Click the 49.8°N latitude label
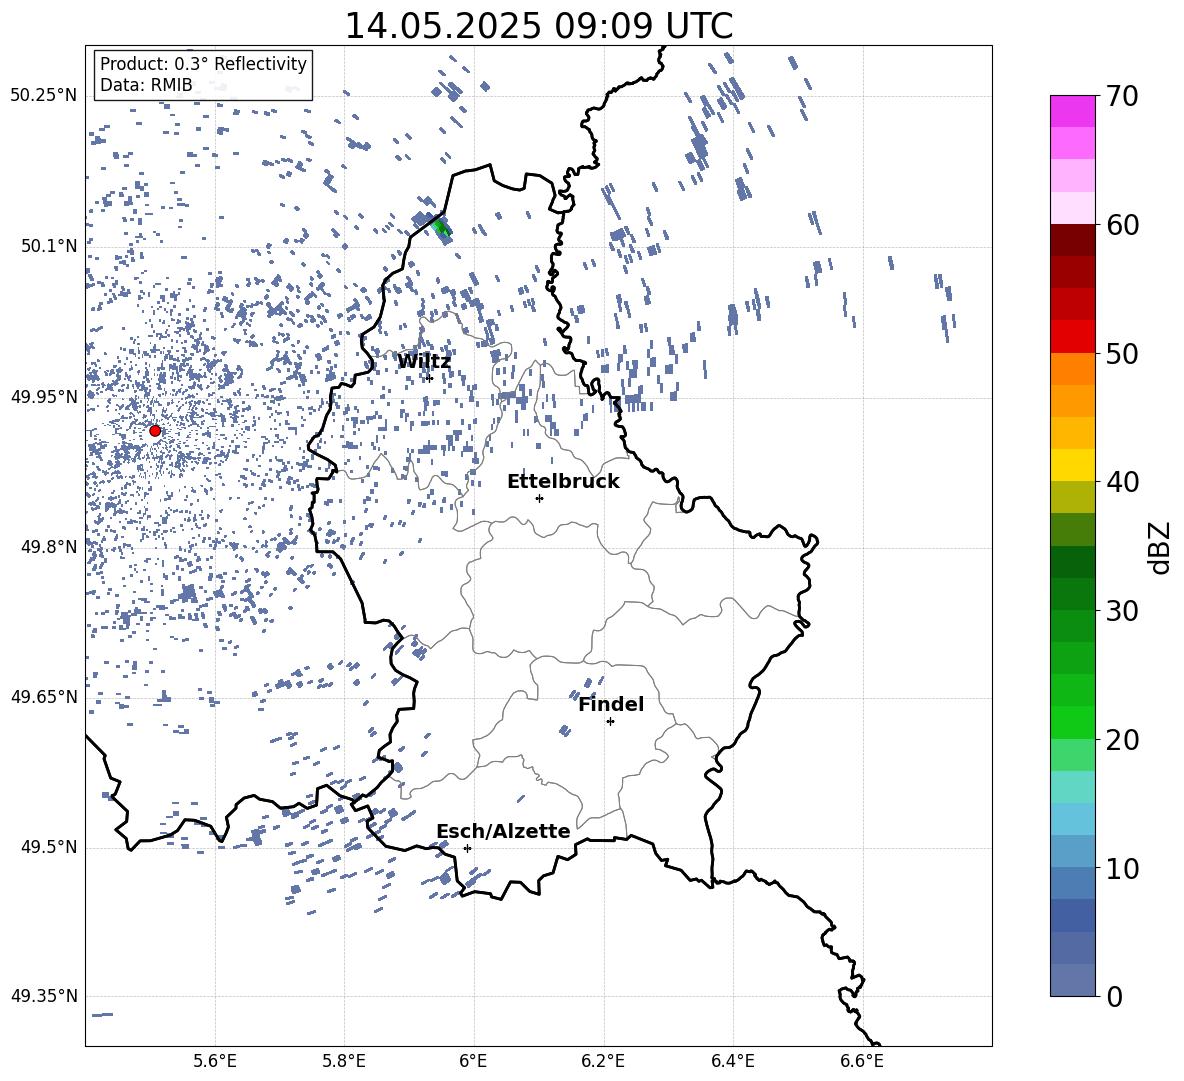Viewport: 1184px width, 1081px height. pyautogui.click(x=48, y=547)
